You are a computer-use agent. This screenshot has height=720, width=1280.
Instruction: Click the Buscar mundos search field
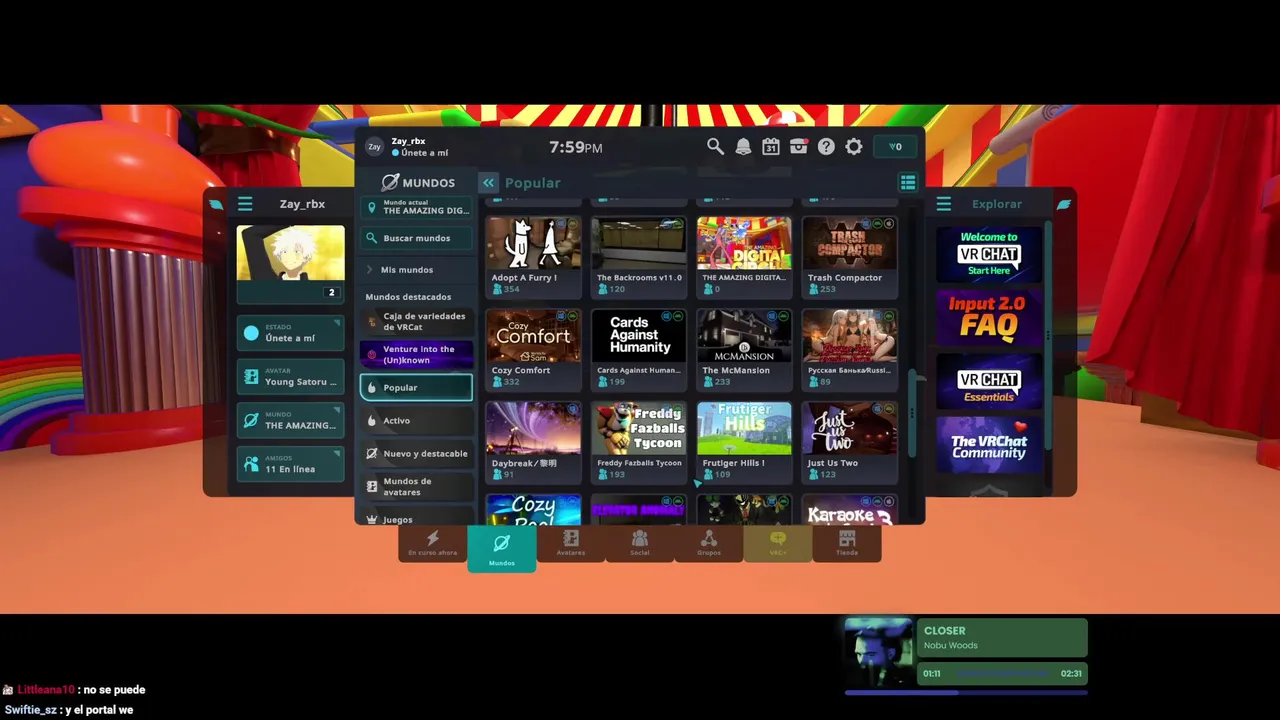tap(417, 238)
